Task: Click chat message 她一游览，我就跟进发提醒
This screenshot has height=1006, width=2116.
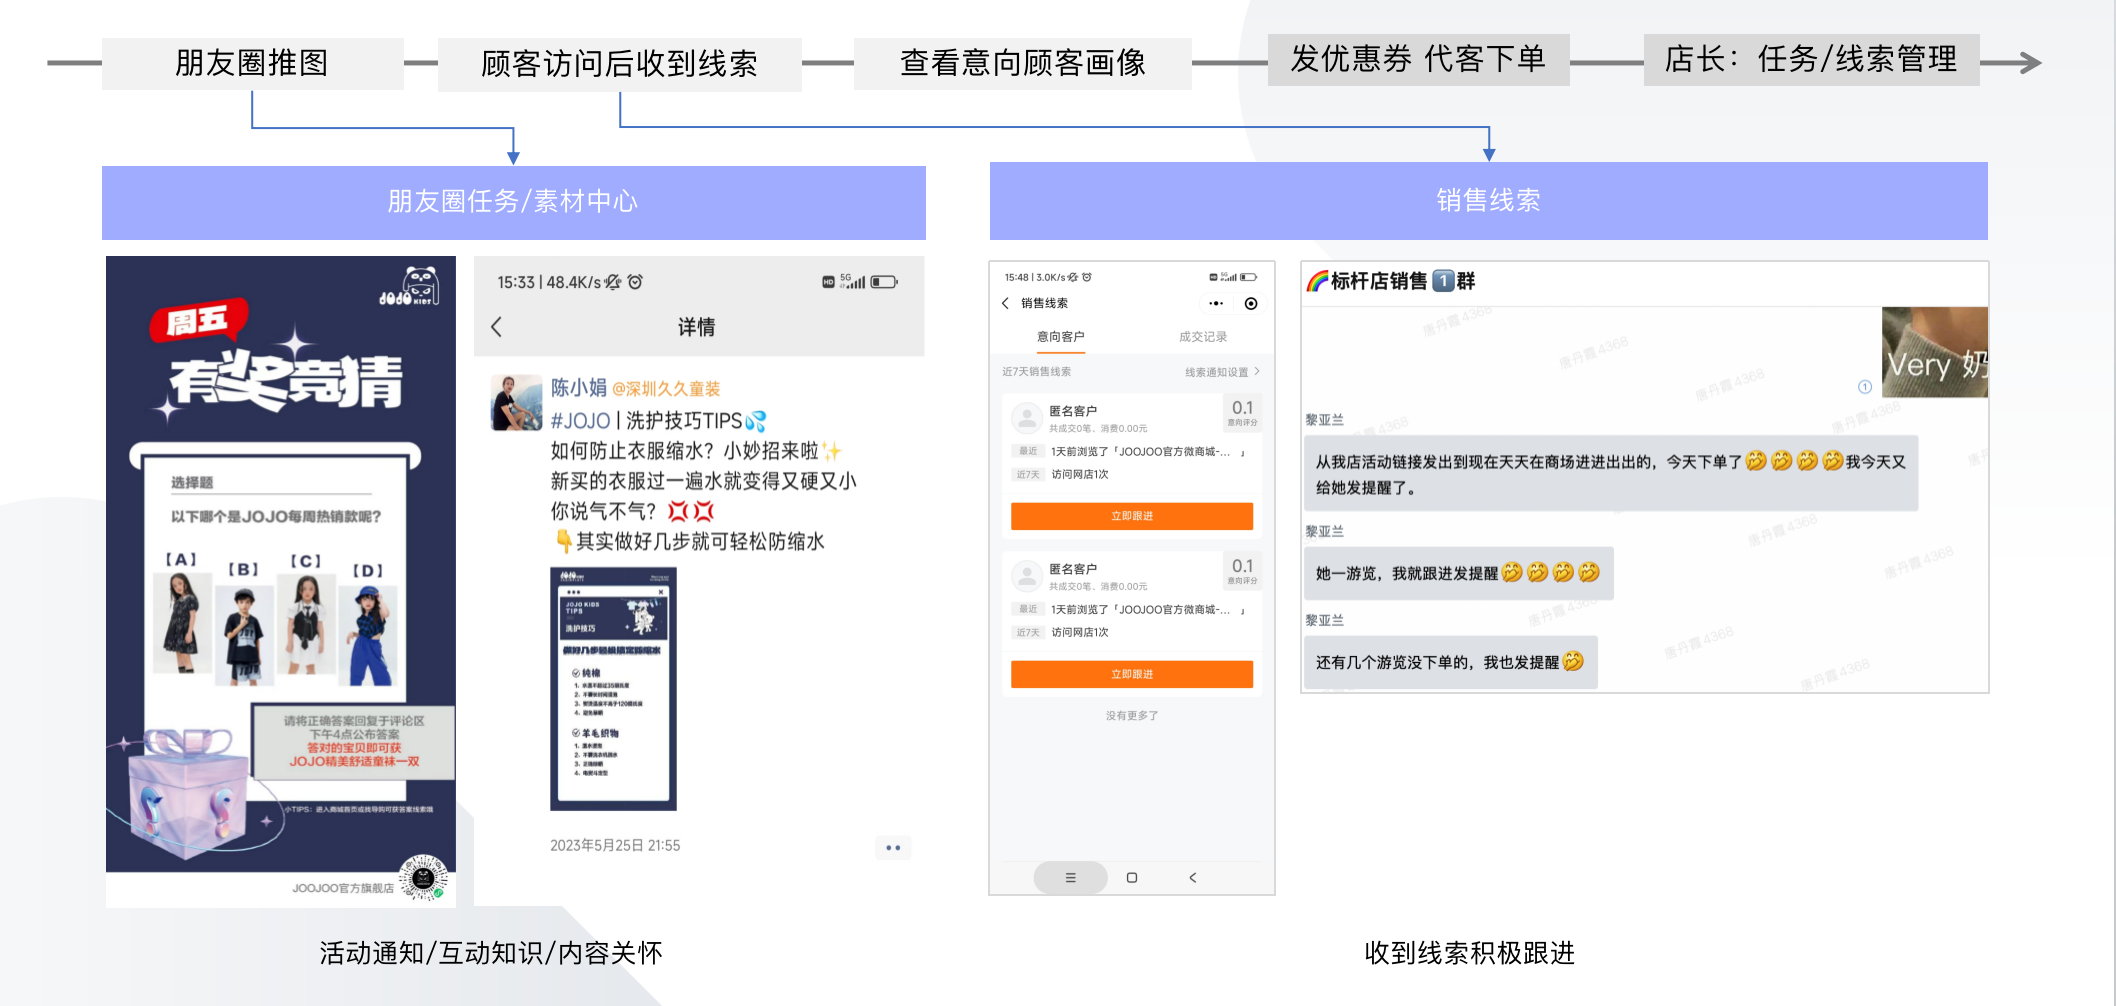Action: [1458, 573]
